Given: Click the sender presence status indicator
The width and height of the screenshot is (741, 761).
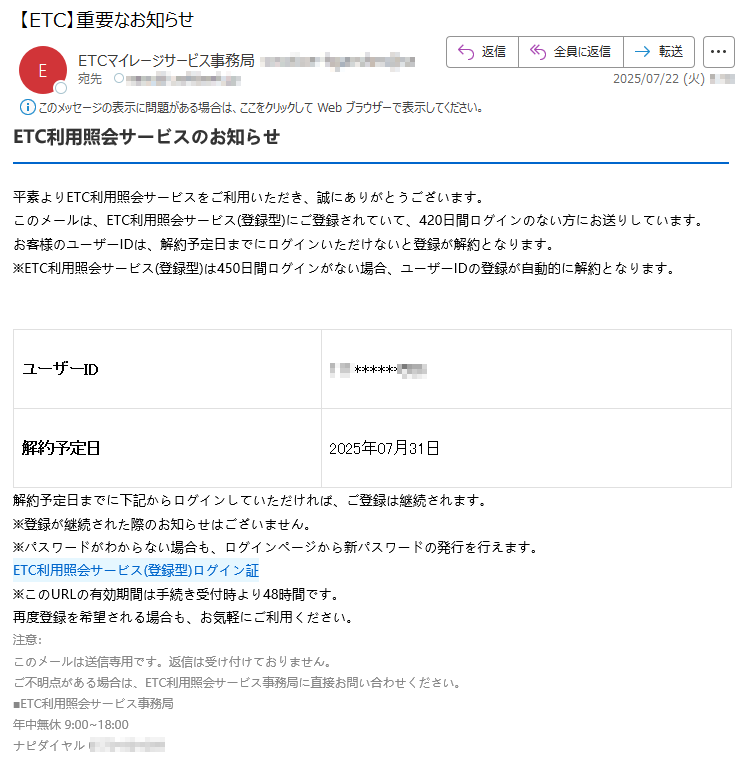Looking at the screenshot, I should [61, 88].
